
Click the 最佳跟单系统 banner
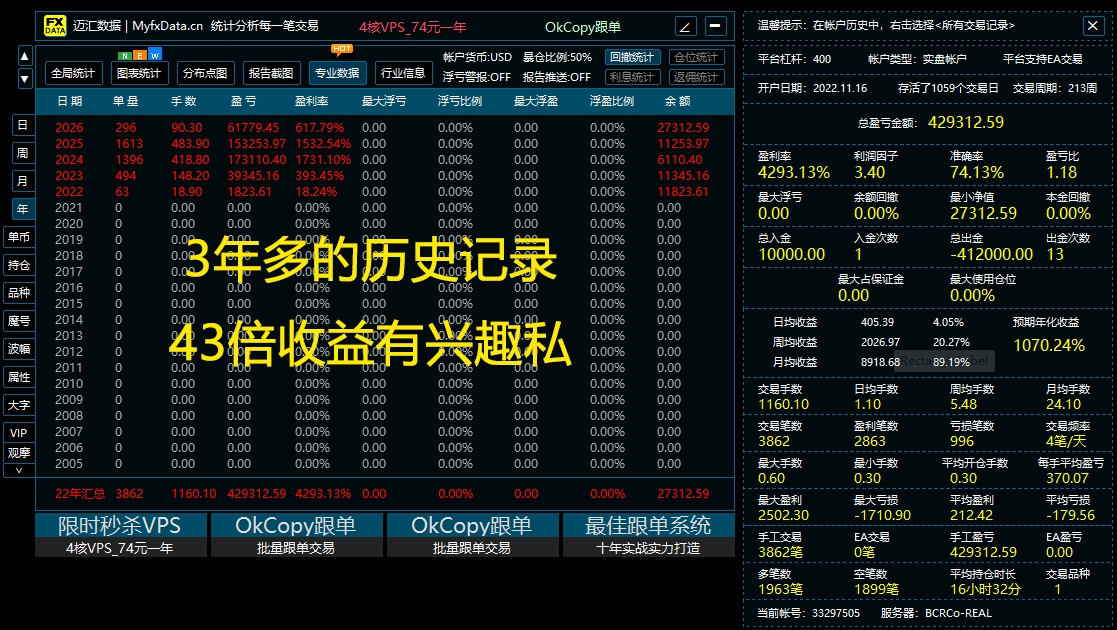coord(647,525)
